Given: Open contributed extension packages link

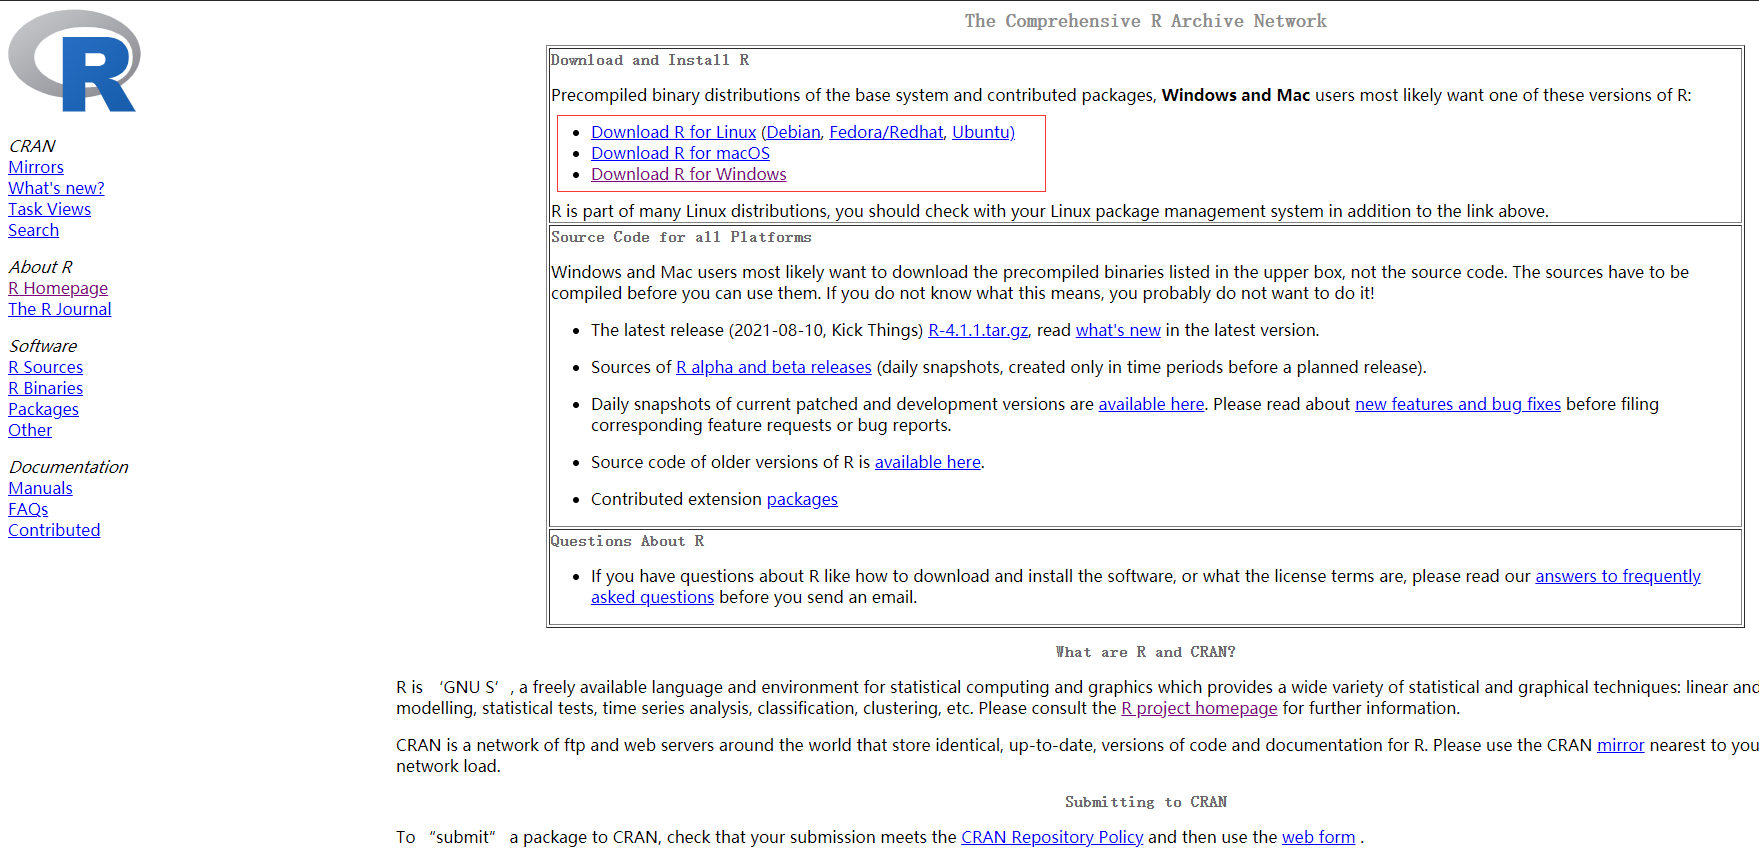Looking at the screenshot, I should coord(802,499).
